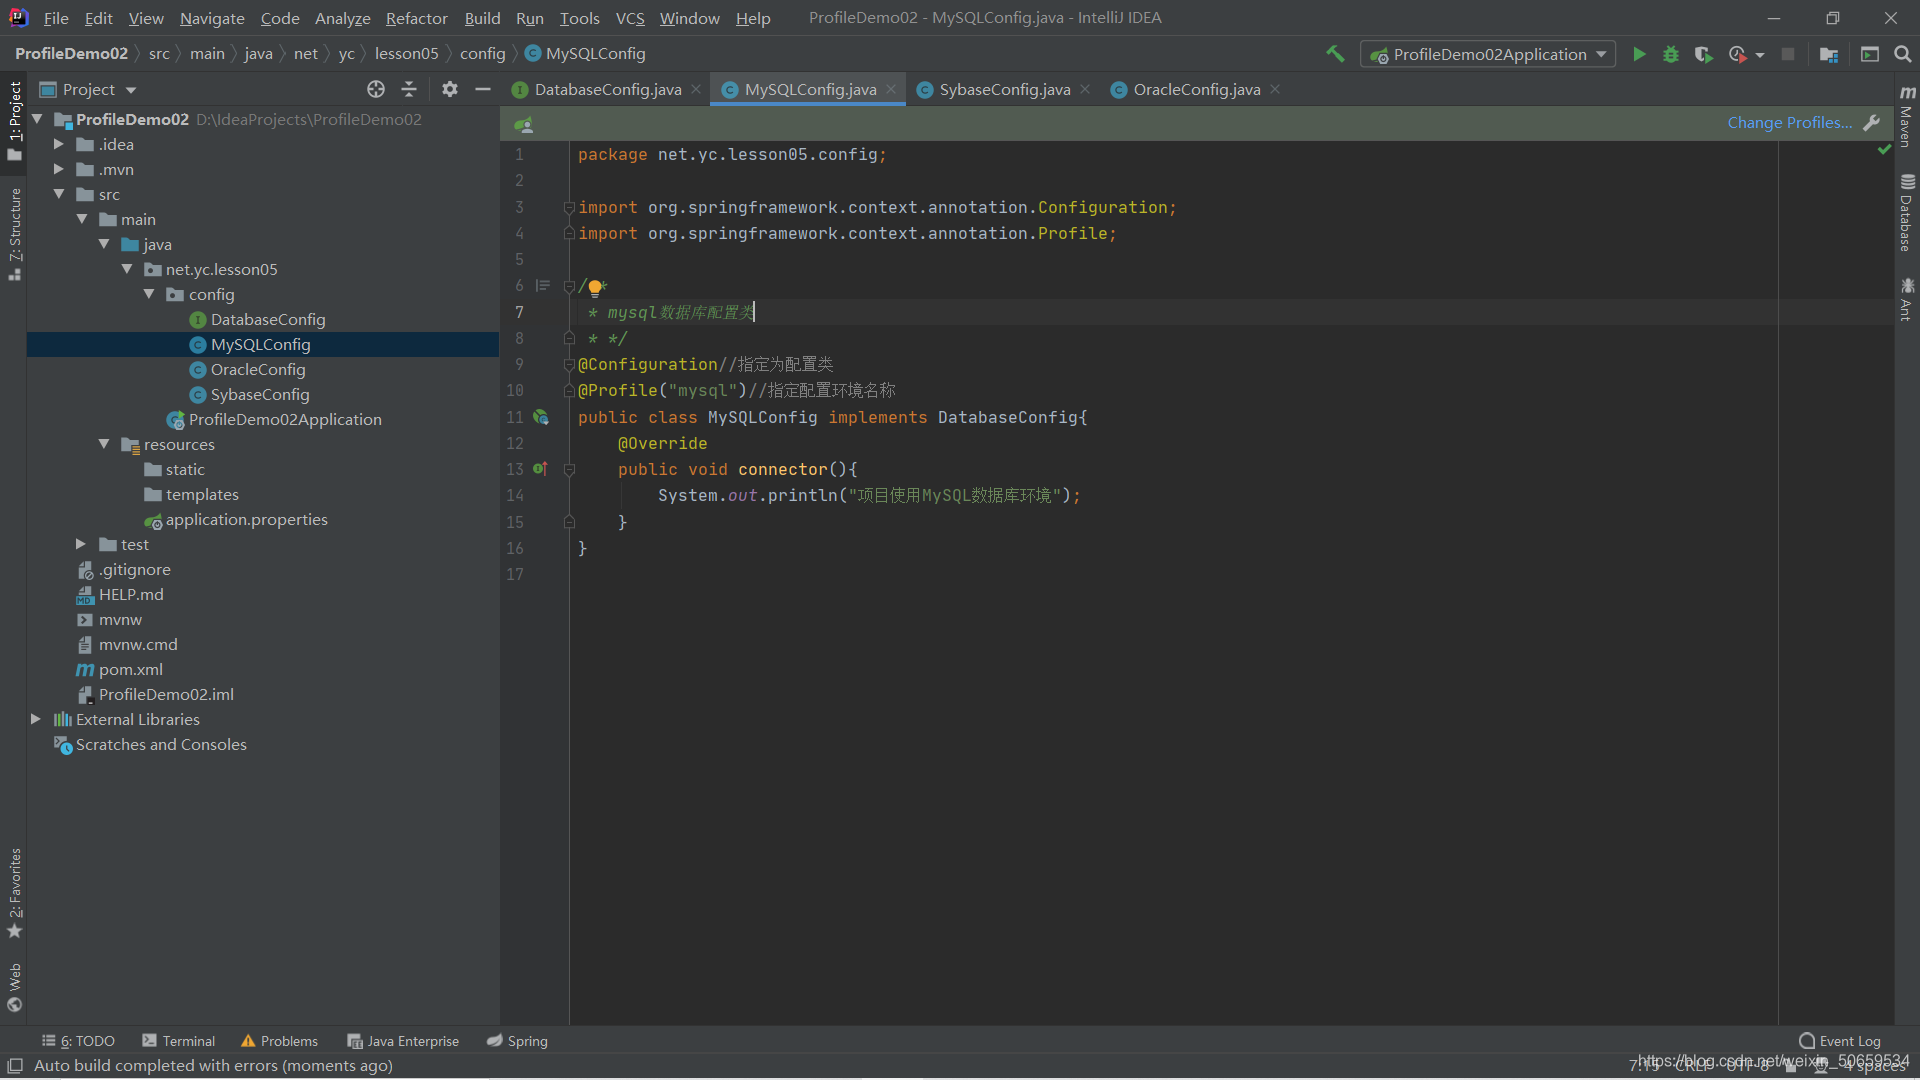Open the Structure tool window
1920x1080 pixels.
pos(14,234)
